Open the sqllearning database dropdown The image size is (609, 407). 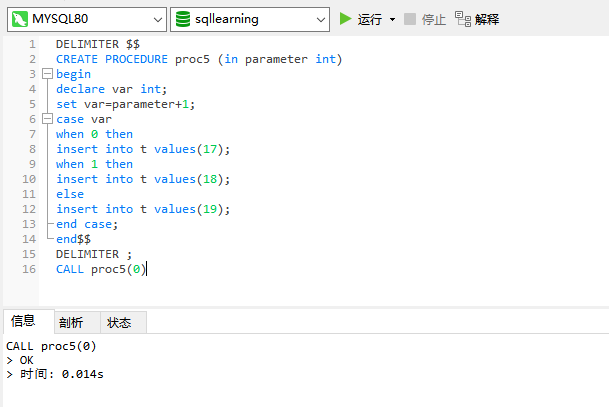point(320,19)
